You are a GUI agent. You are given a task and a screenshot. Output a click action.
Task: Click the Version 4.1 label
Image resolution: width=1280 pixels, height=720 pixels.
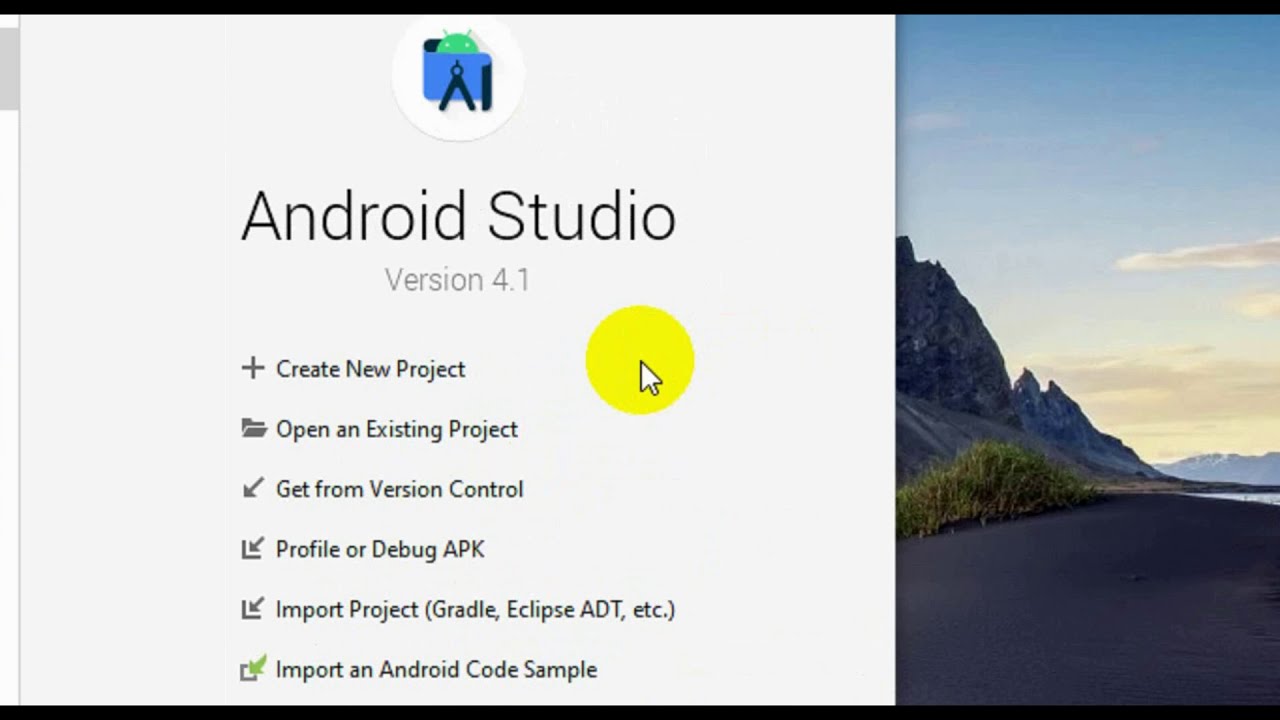(457, 280)
